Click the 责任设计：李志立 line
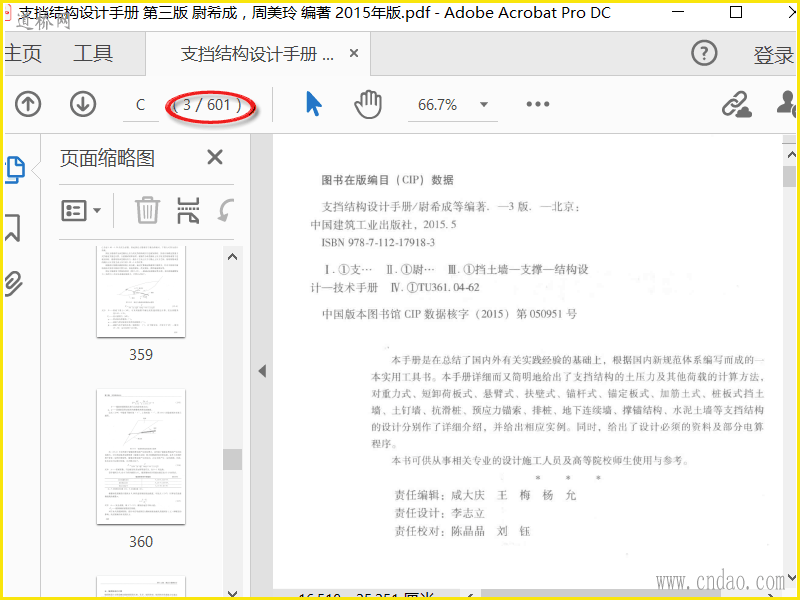The height and width of the screenshot is (600, 800). click(x=439, y=513)
